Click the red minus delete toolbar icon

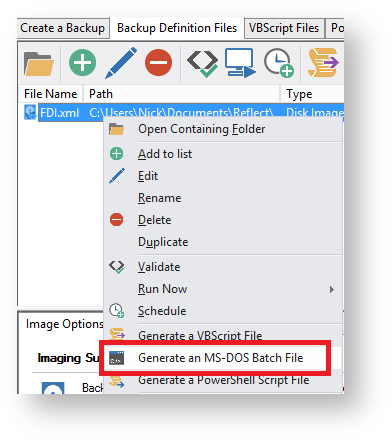pyautogui.click(x=158, y=63)
